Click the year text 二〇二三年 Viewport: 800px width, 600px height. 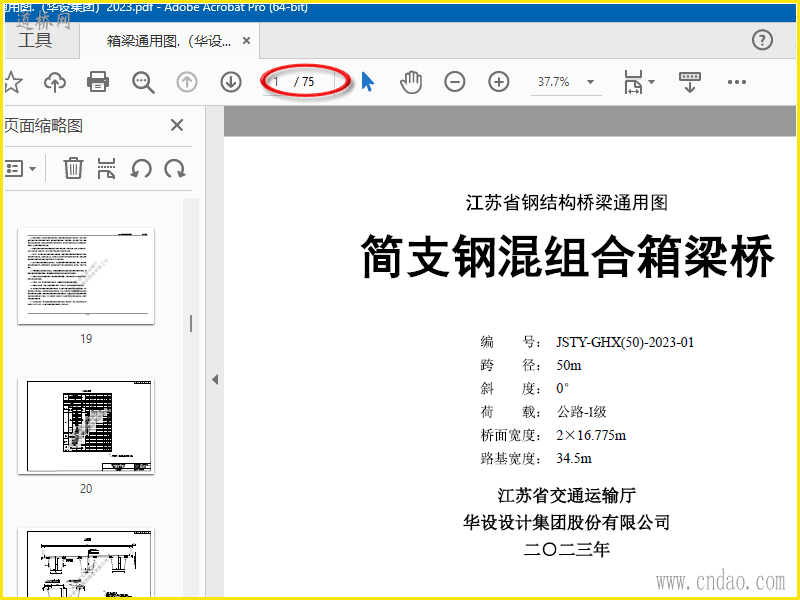coord(567,549)
